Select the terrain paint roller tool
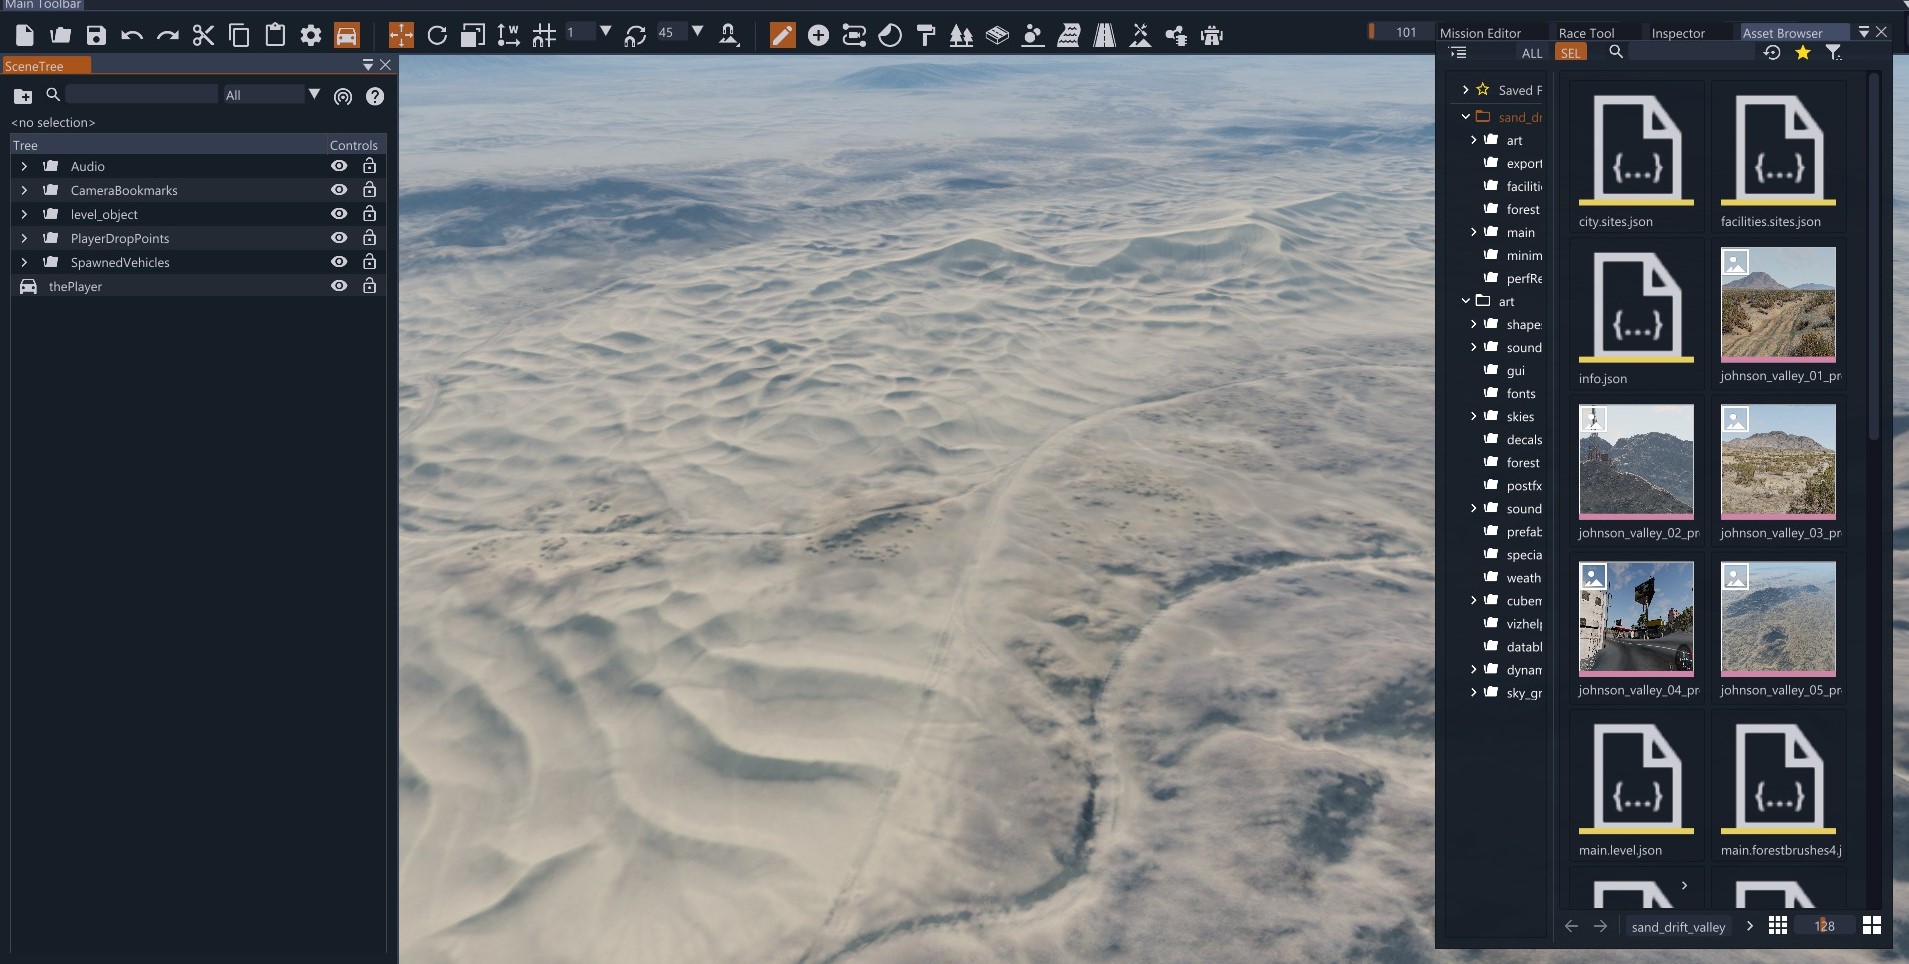The image size is (1909, 964). click(x=926, y=36)
